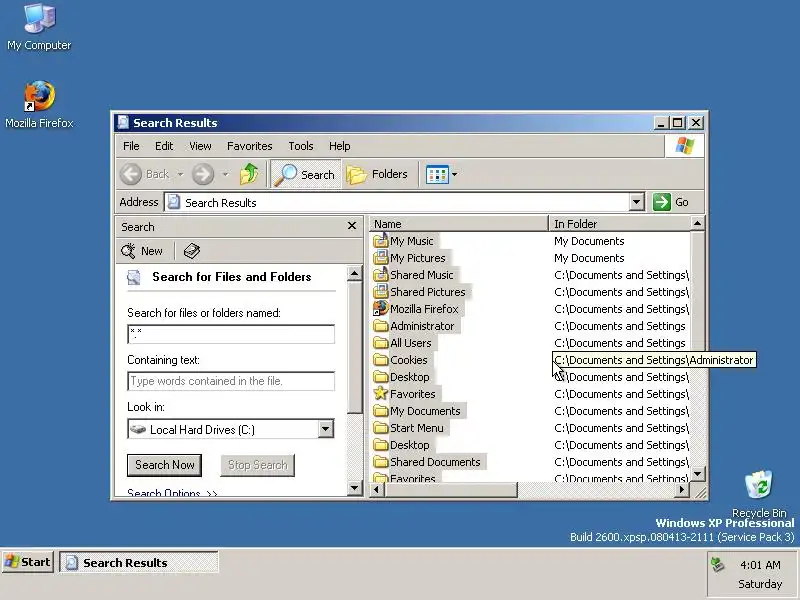This screenshot has width=800, height=600.
Task: Click the Containing text input field
Action: tap(231, 381)
